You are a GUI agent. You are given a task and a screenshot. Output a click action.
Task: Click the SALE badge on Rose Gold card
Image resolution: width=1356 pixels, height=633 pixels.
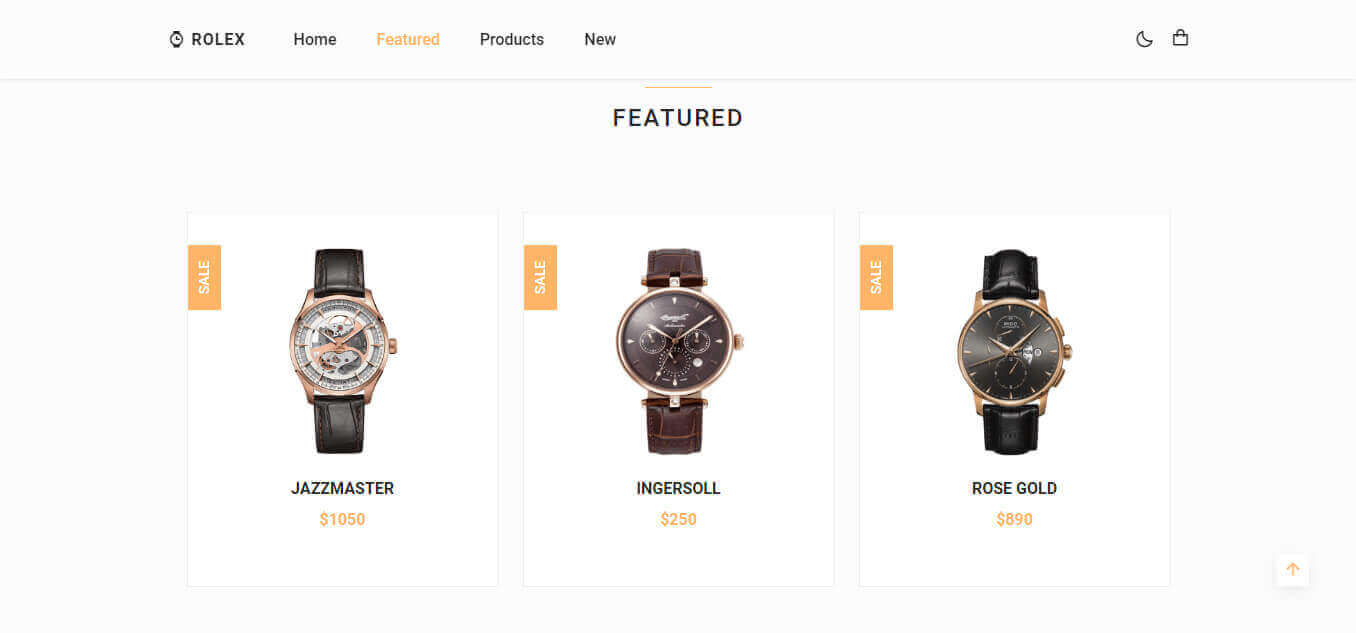click(876, 277)
